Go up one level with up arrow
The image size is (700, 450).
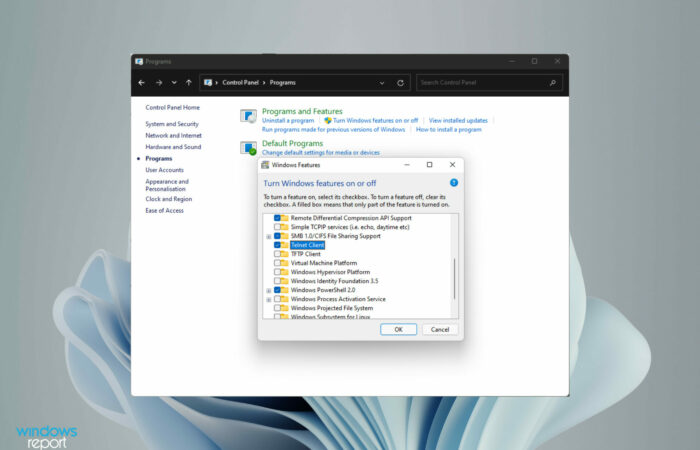pyautogui.click(x=189, y=83)
